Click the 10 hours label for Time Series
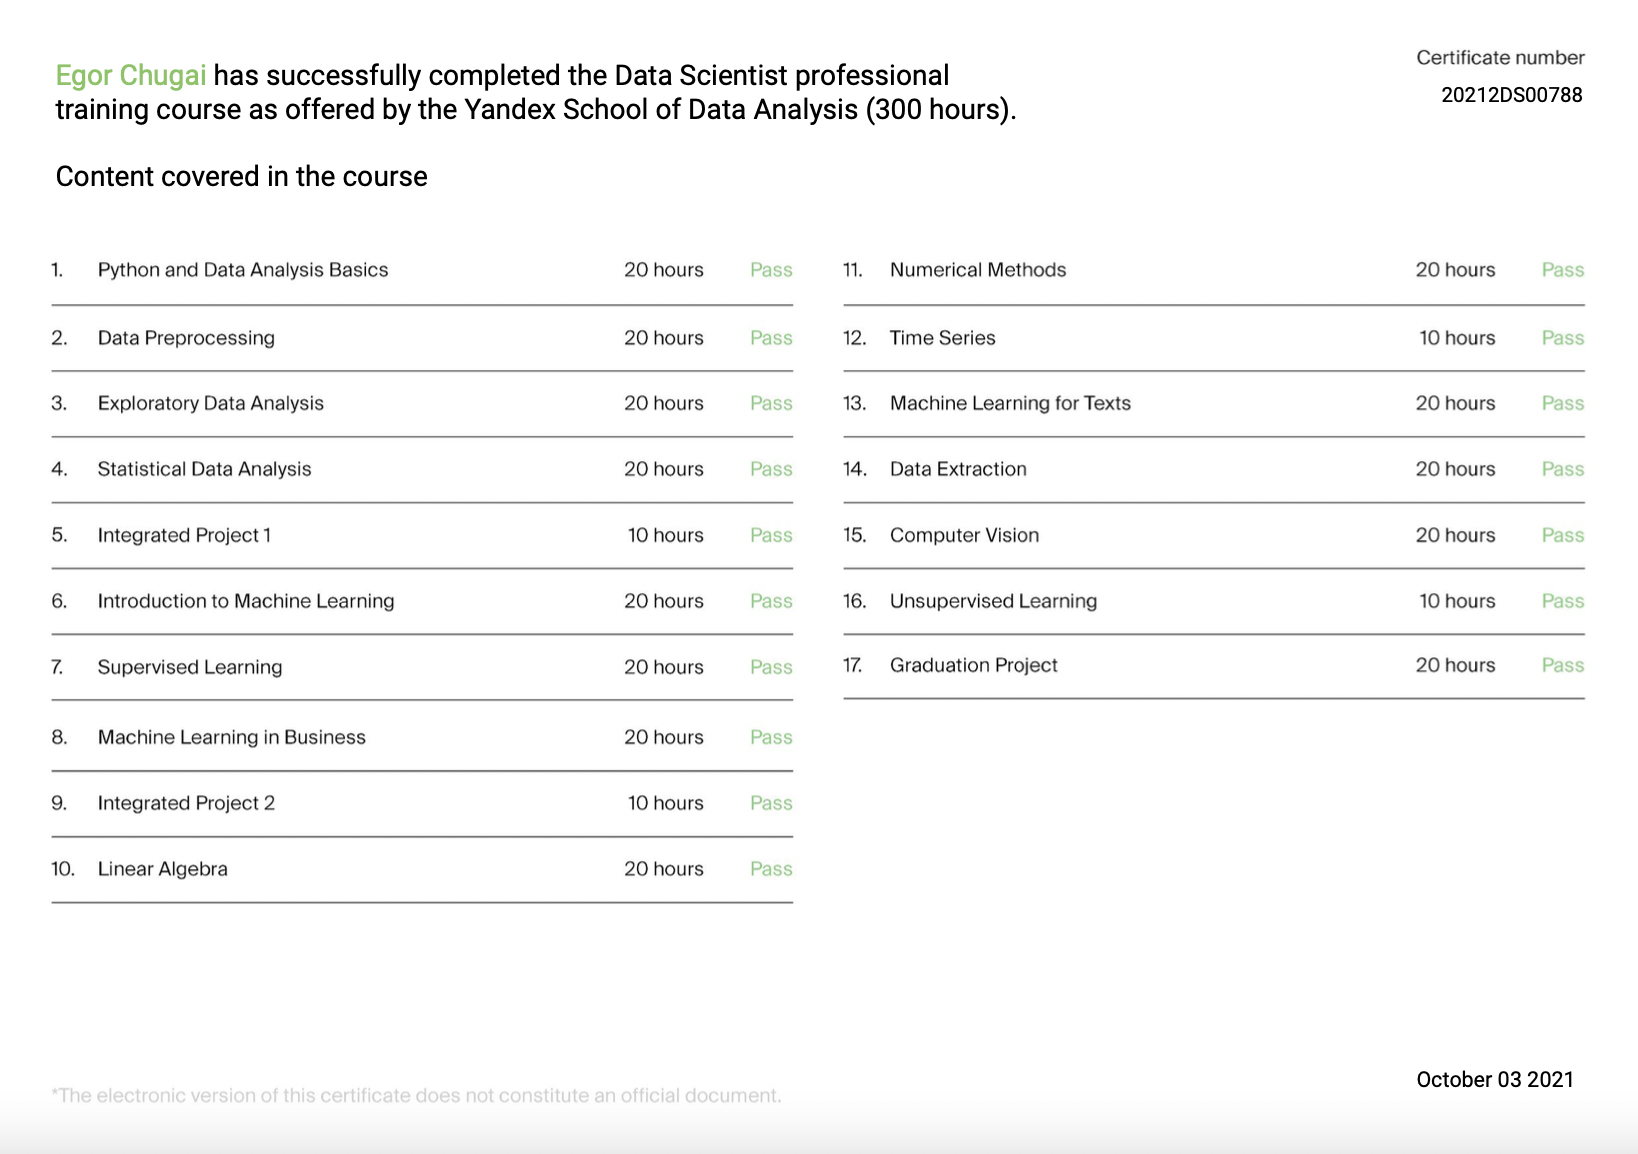Image resolution: width=1638 pixels, height=1154 pixels. coord(1458,337)
